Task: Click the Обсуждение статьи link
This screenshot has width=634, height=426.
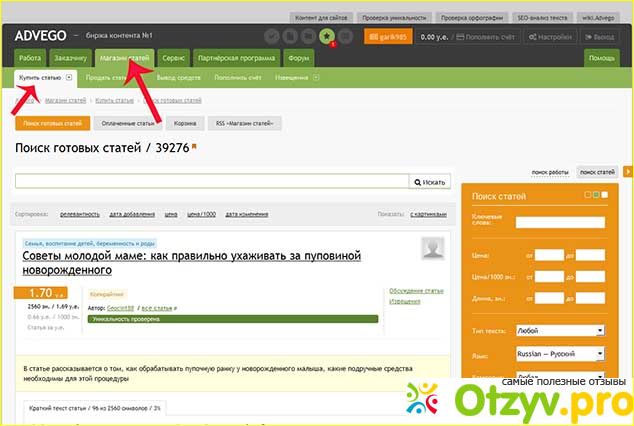Action: pos(416,291)
